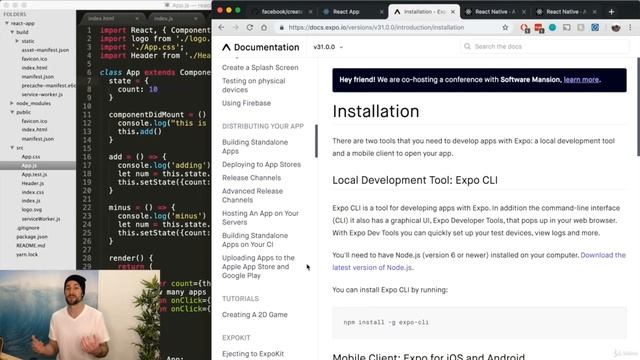This screenshot has width=640, height=360.
Task: Bookmark this page with the star icon
Action: coord(505,28)
